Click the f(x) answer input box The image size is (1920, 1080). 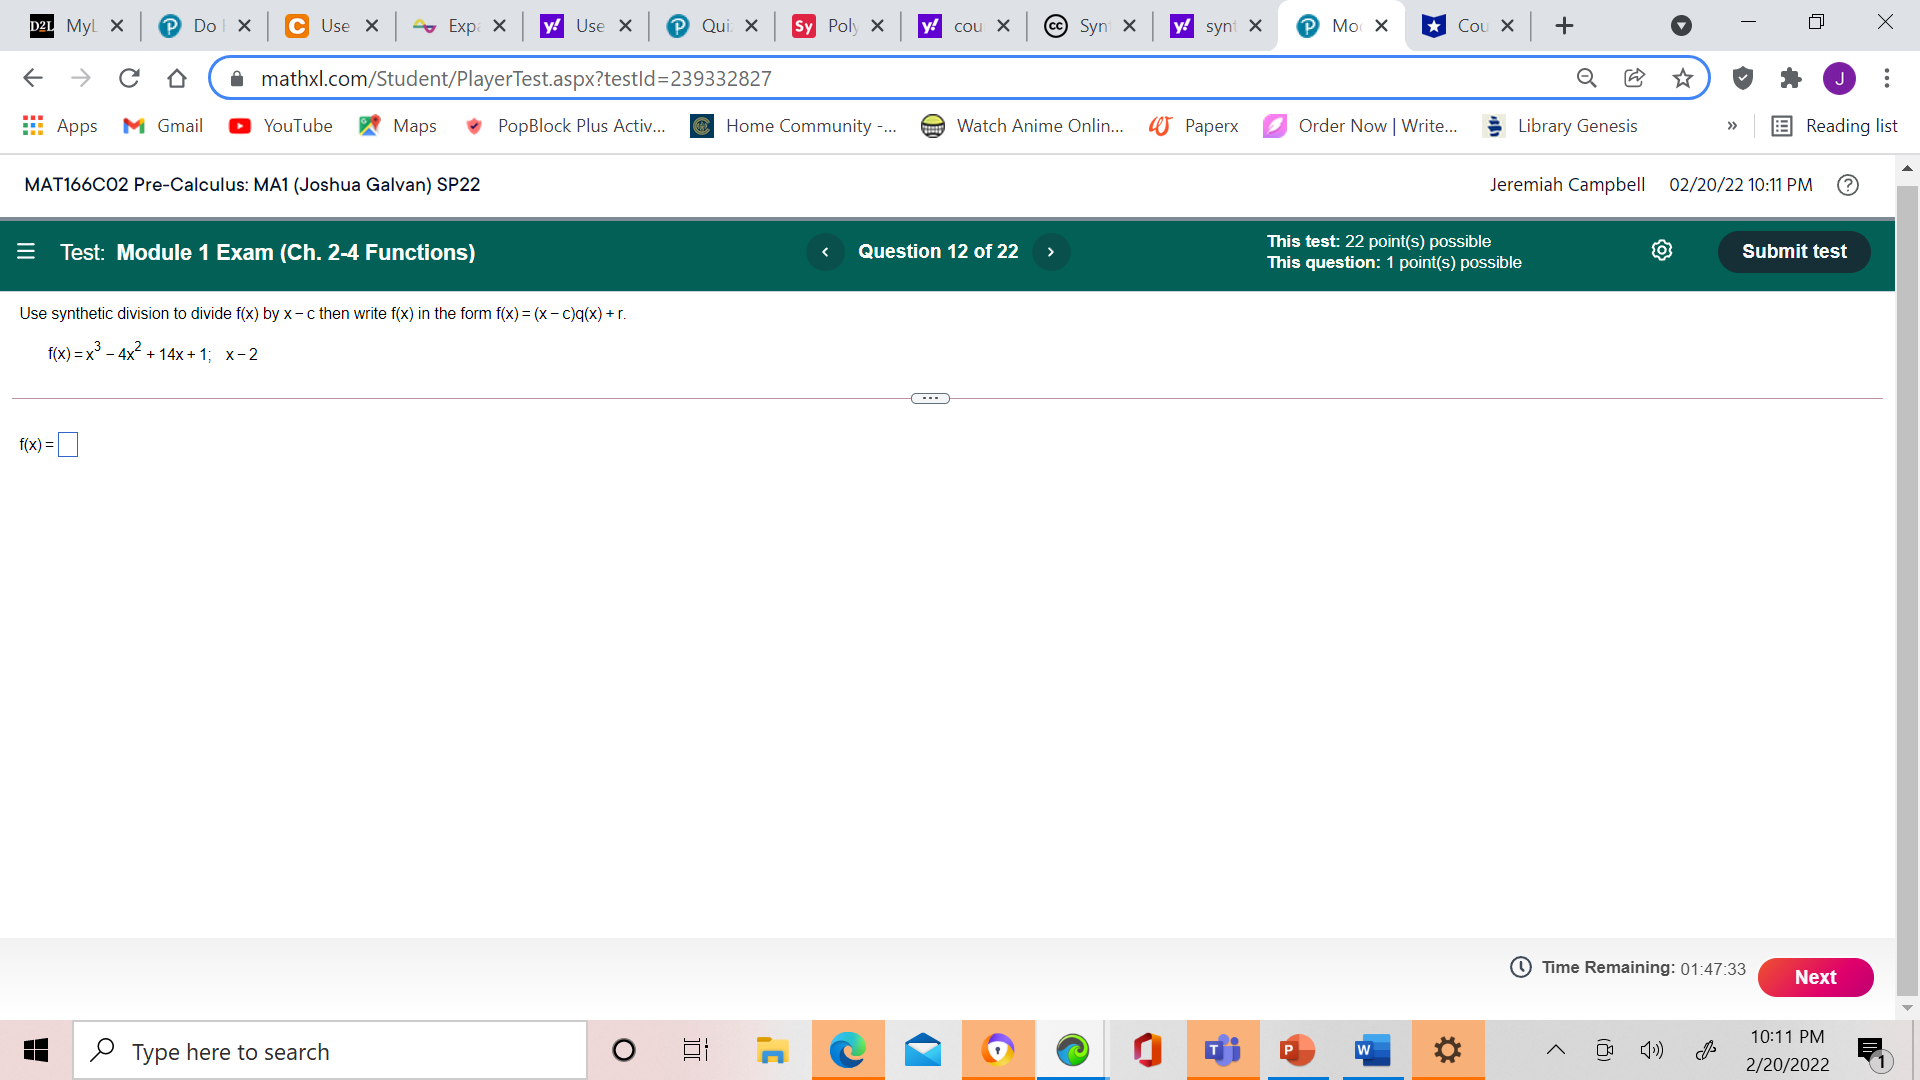(68, 444)
